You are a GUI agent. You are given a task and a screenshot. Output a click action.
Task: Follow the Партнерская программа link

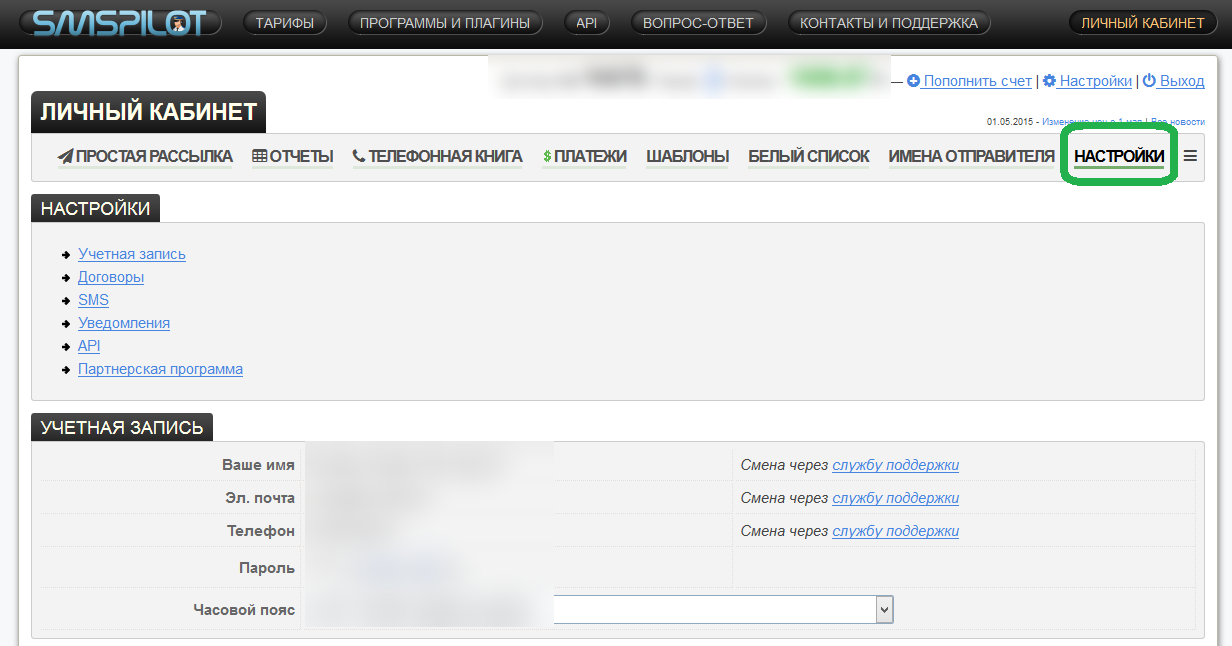click(x=160, y=369)
